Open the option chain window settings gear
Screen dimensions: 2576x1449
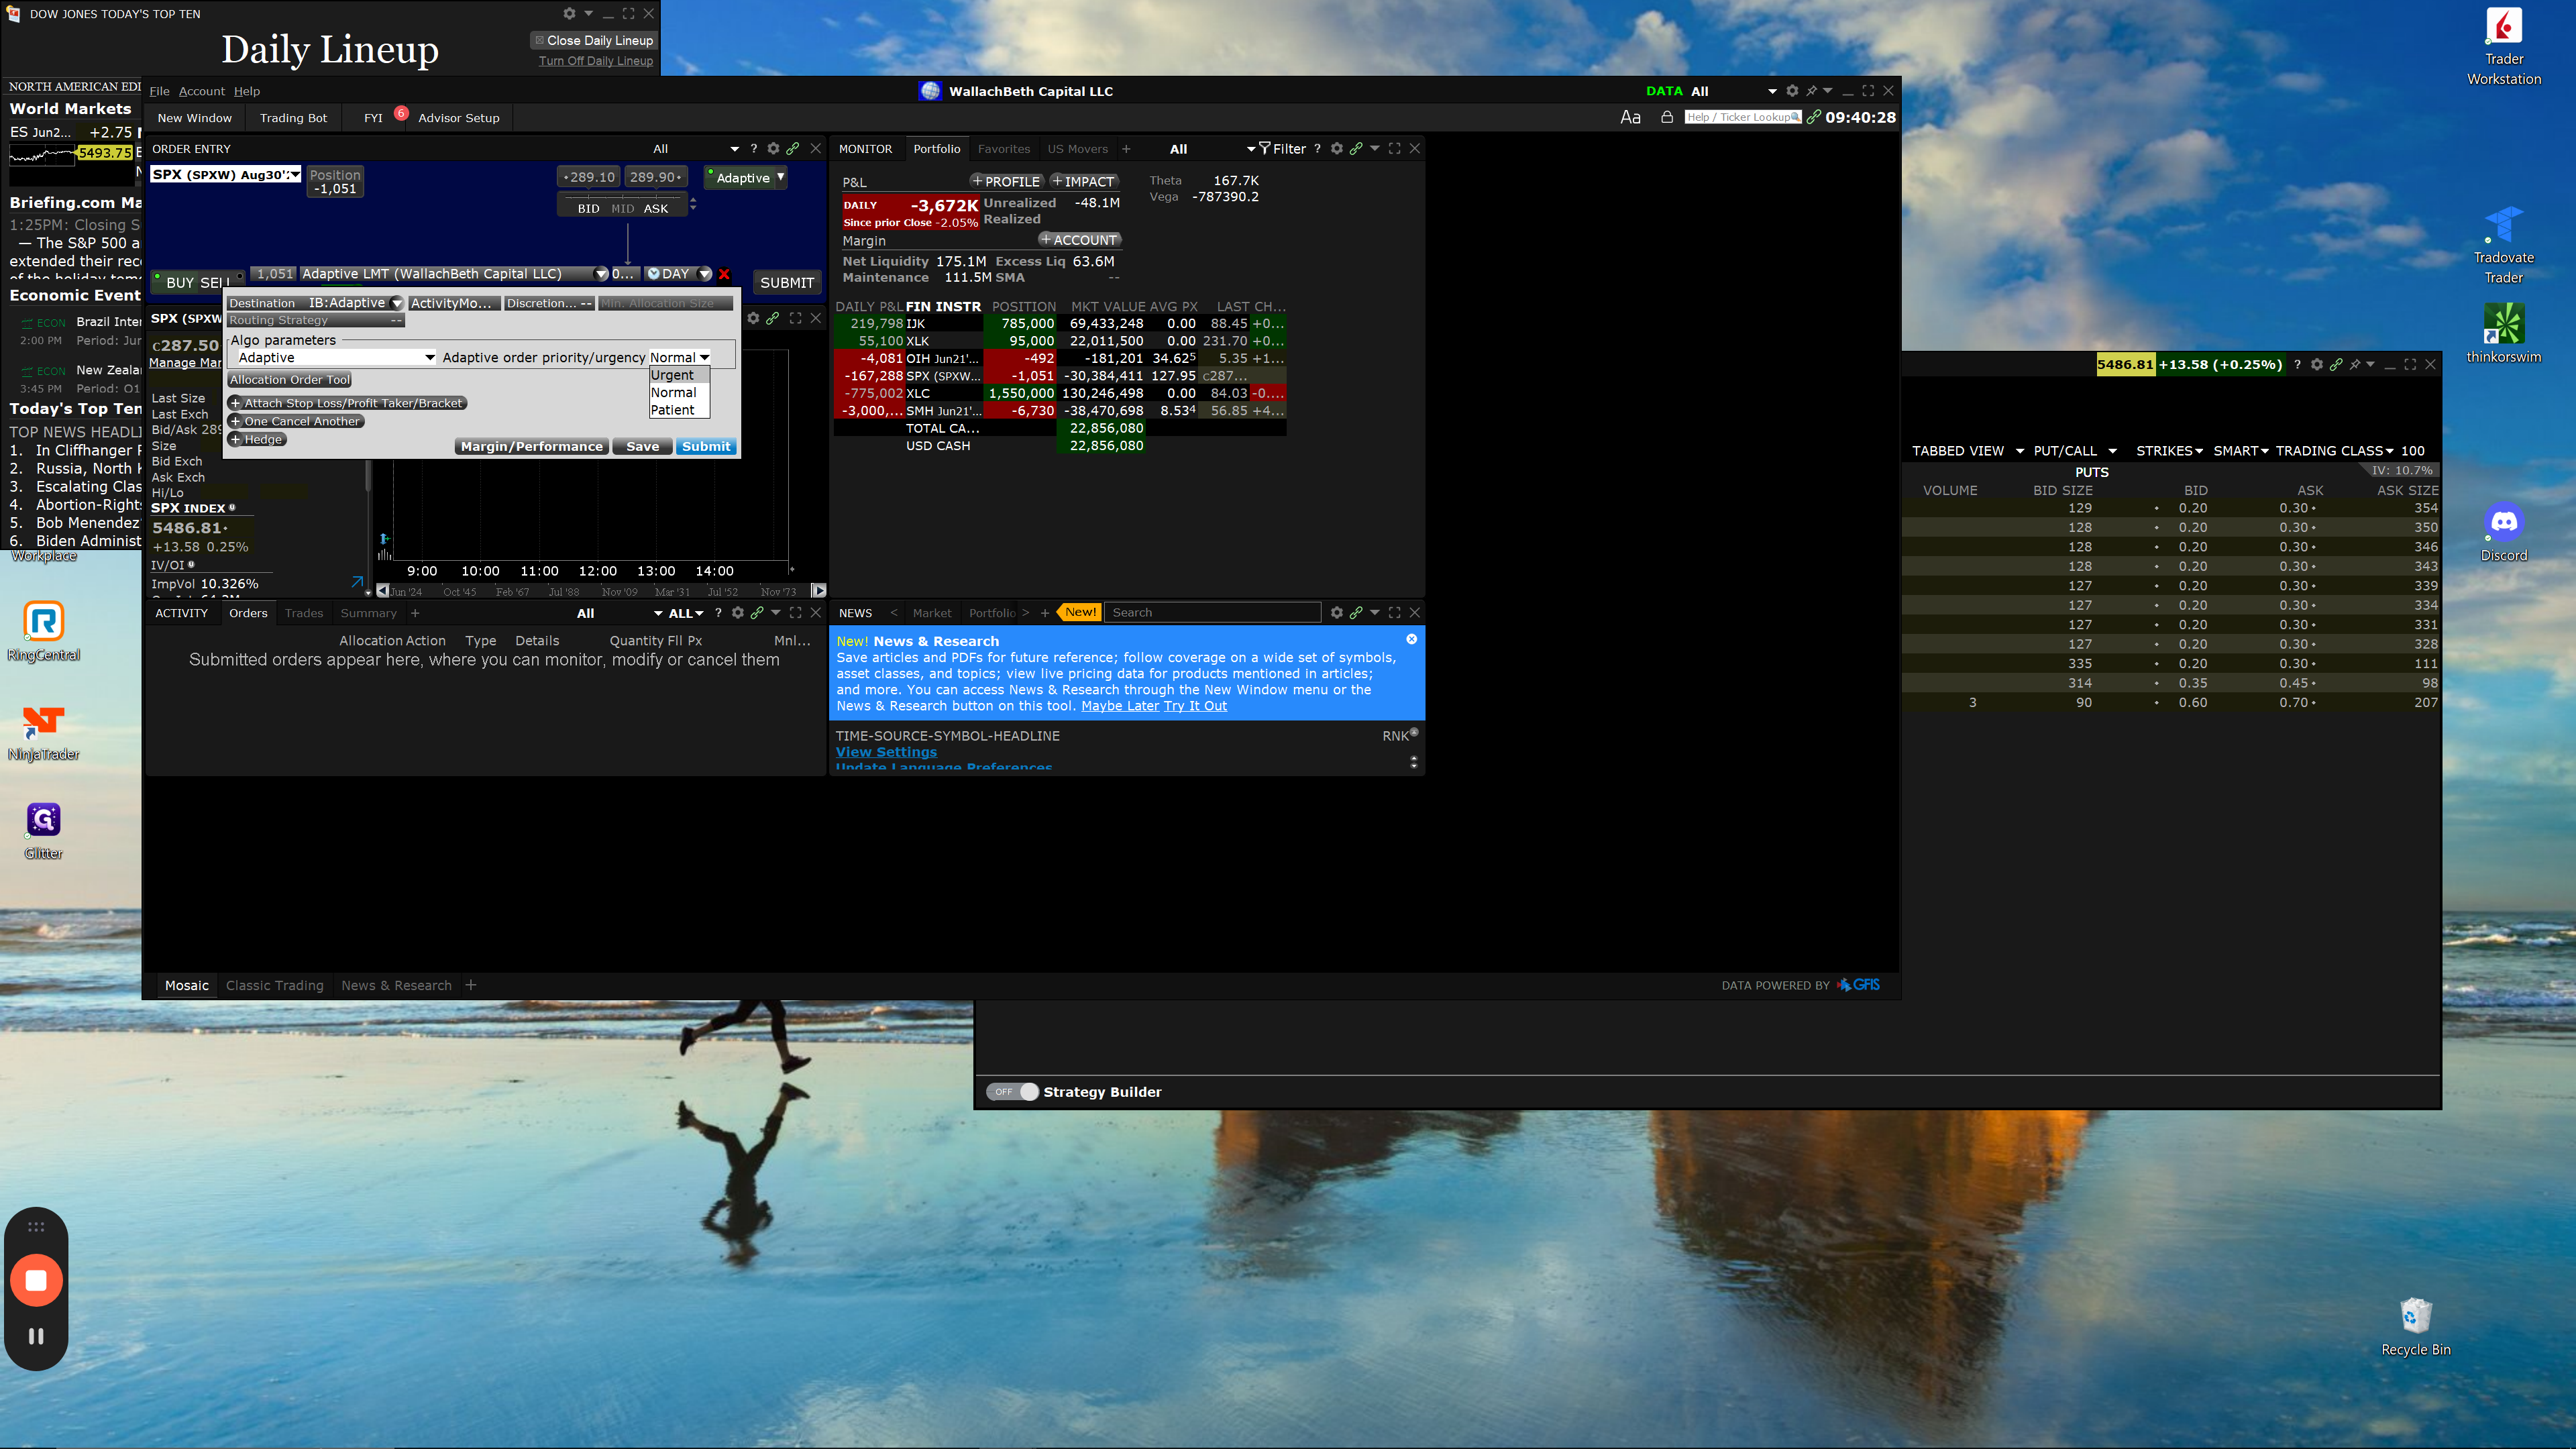click(x=2317, y=364)
